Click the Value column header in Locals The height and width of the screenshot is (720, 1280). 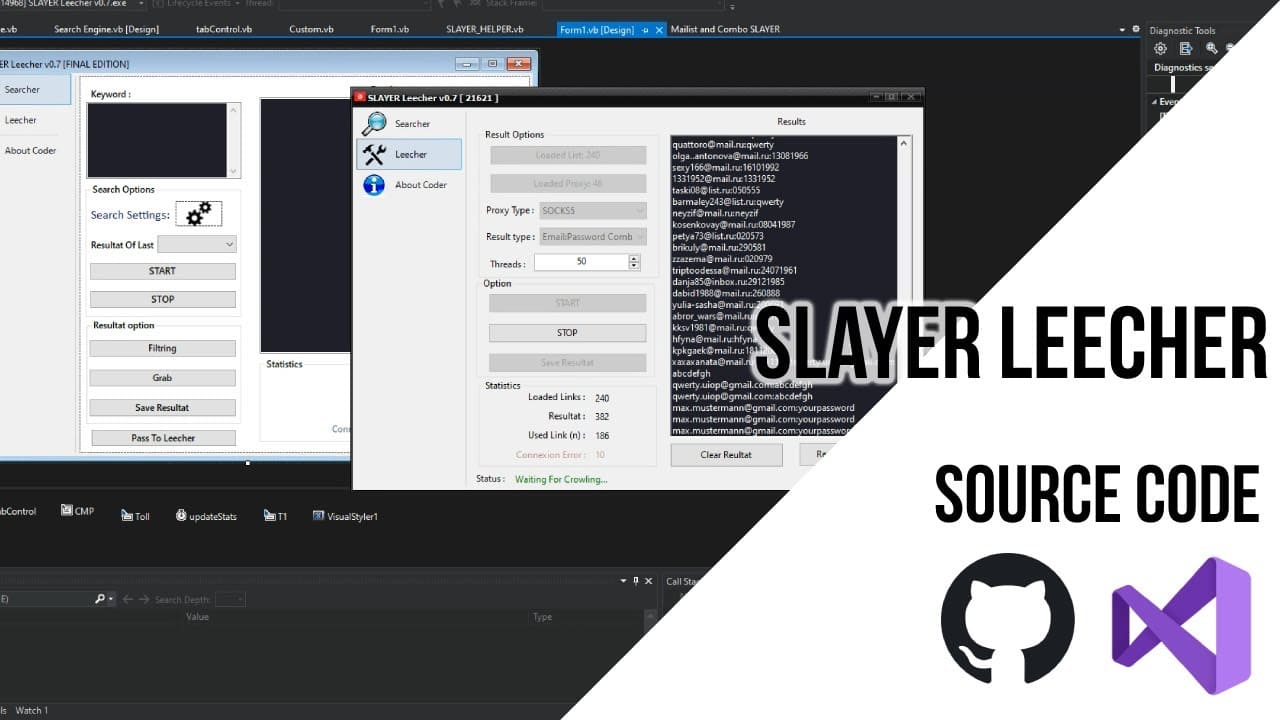pos(197,617)
